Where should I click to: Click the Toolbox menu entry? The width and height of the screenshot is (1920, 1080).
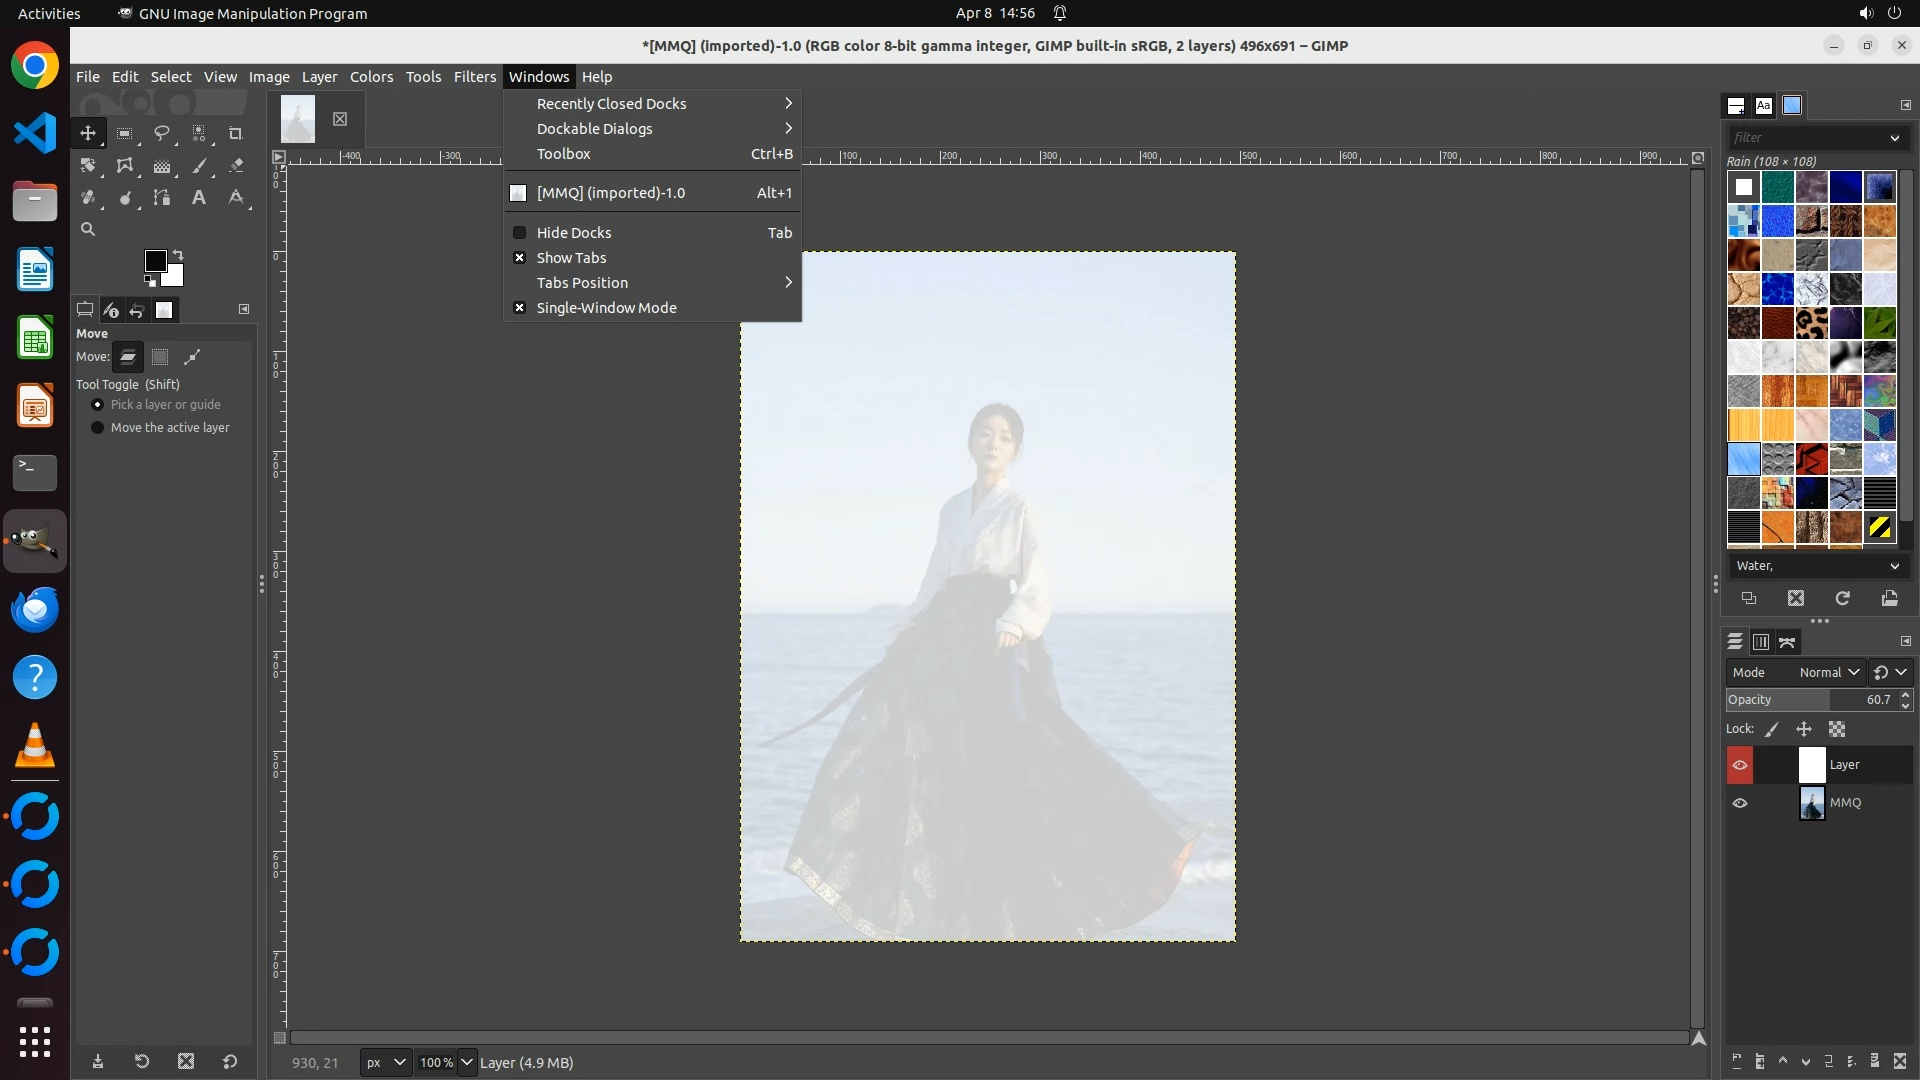click(563, 154)
